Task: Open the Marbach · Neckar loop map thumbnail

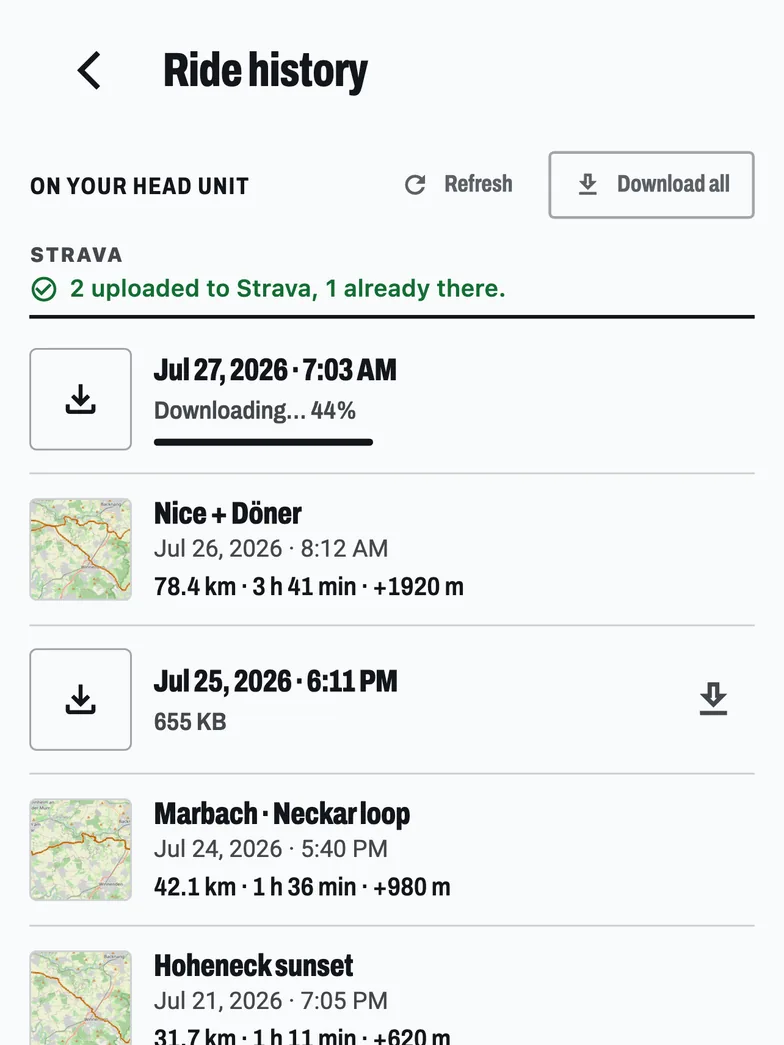Action: click(81, 850)
